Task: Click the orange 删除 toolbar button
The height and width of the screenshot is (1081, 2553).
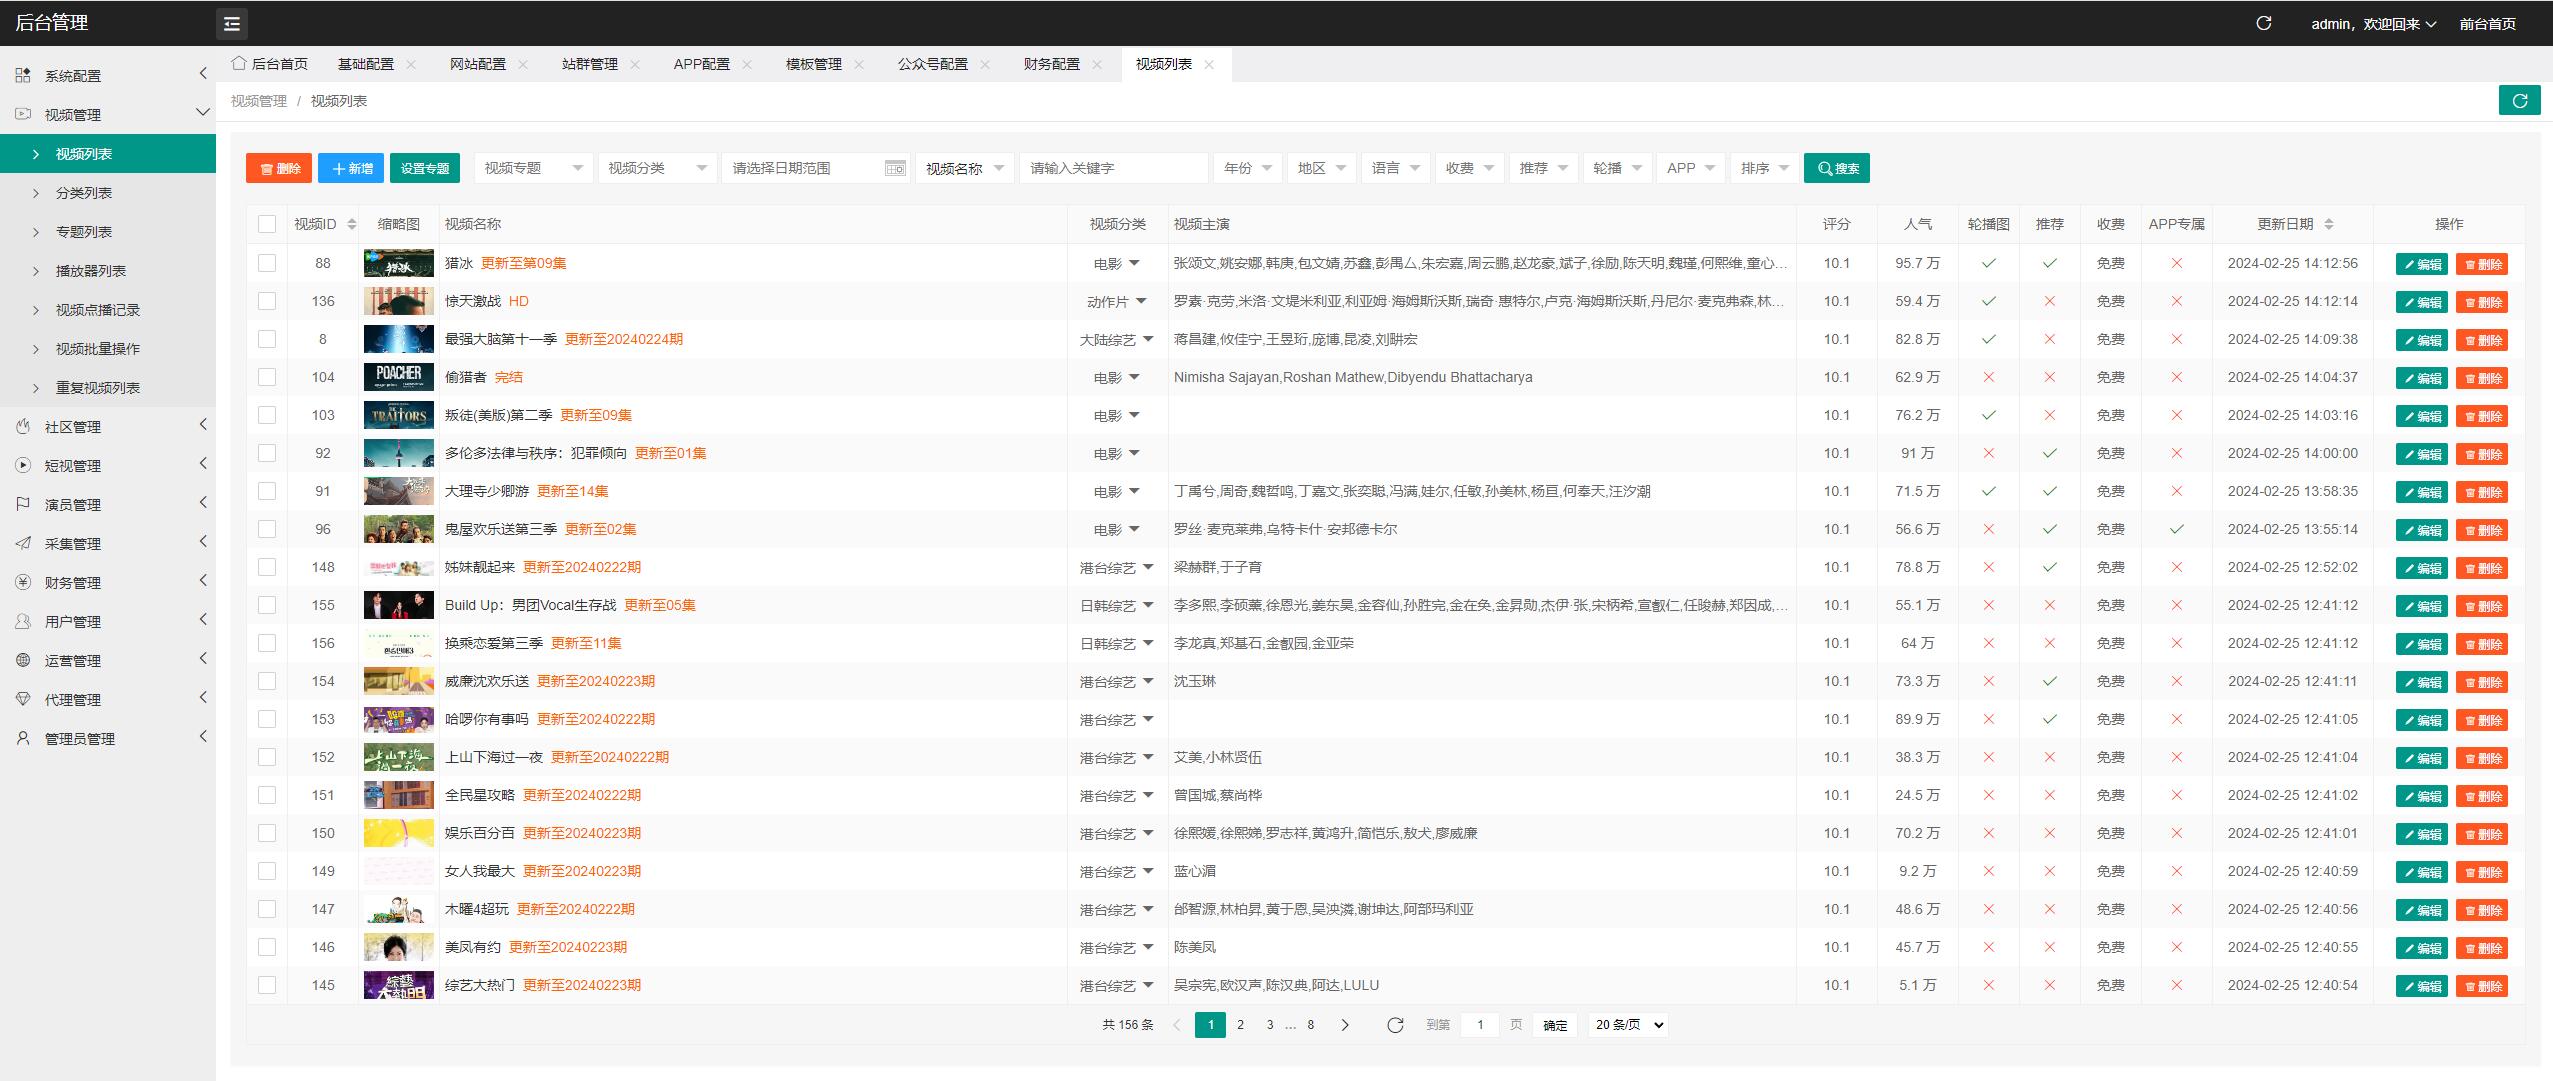Action: tap(279, 168)
